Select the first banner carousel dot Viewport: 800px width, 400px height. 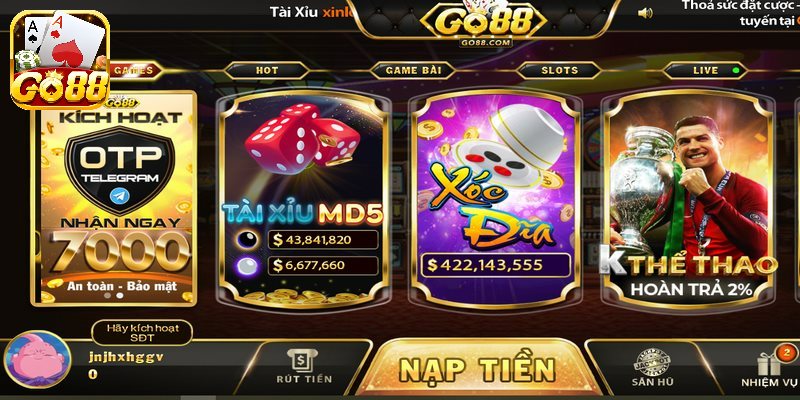pos(108,295)
